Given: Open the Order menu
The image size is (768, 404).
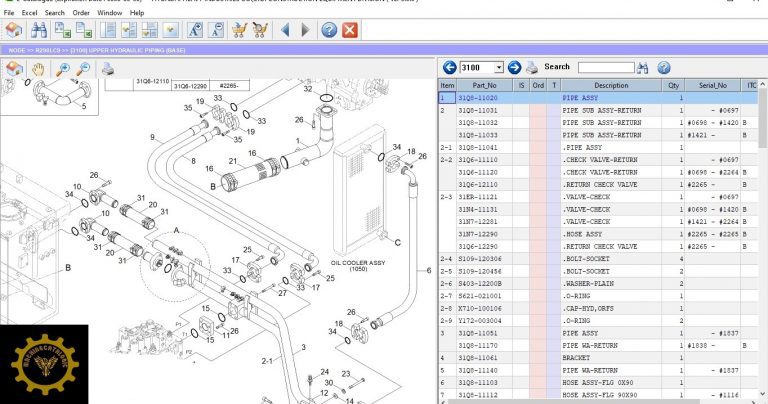Looking at the screenshot, I should tap(81, 13).
